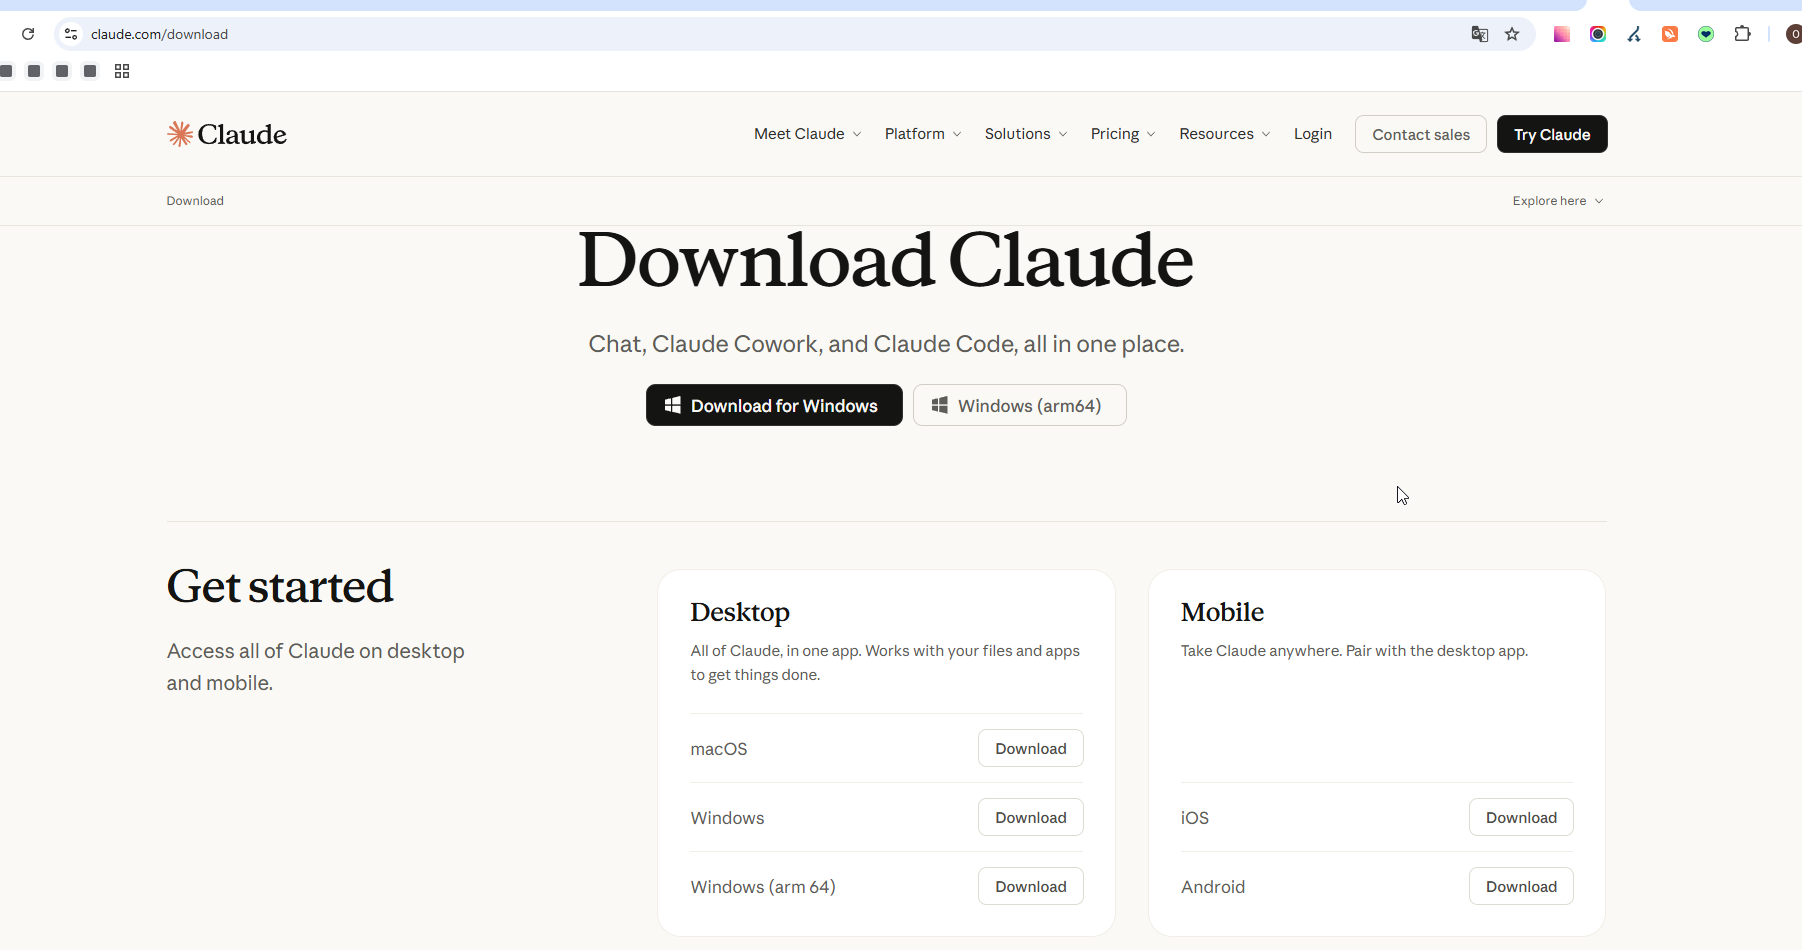Click the "Download Claude" heading

pos(886,260)
